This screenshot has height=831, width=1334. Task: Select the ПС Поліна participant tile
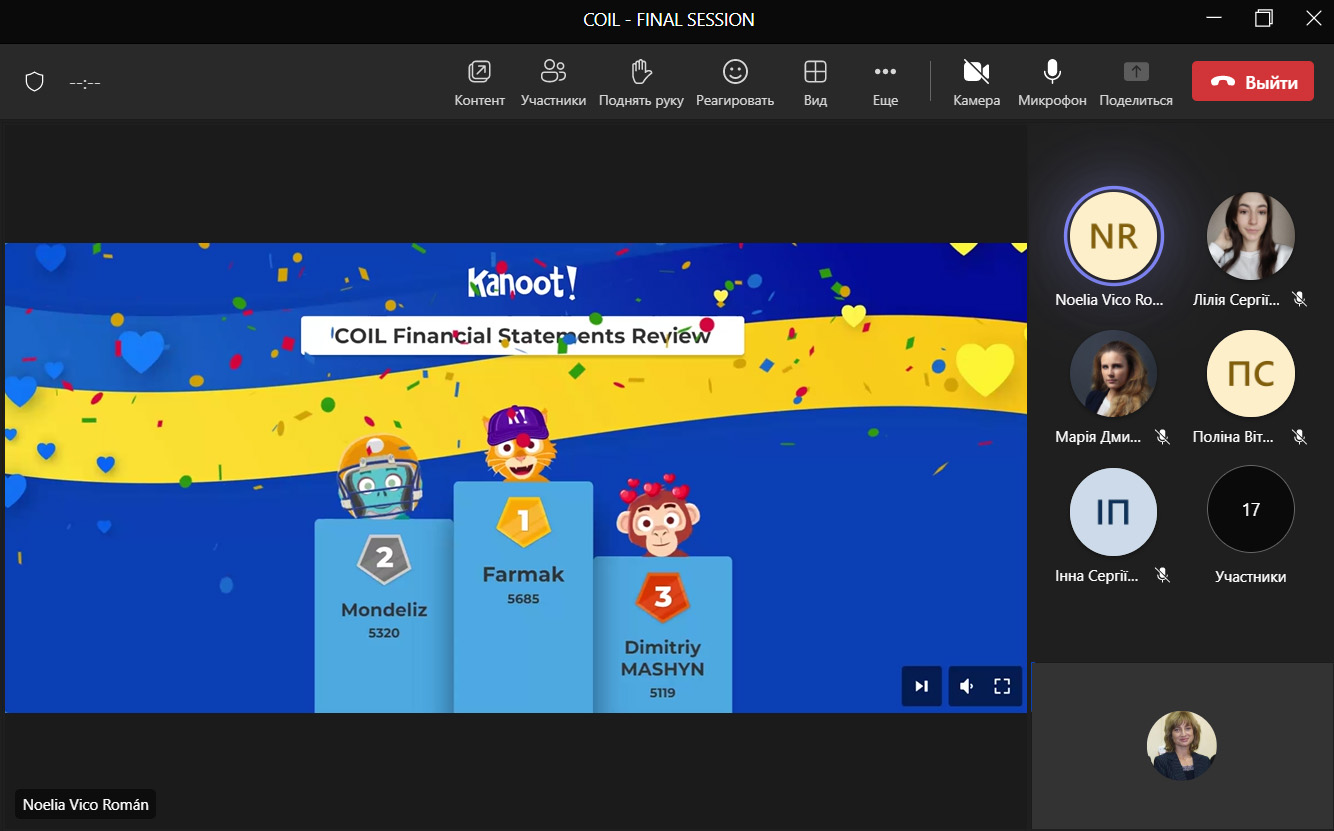pyautogui.click(x=1250, y=374)
